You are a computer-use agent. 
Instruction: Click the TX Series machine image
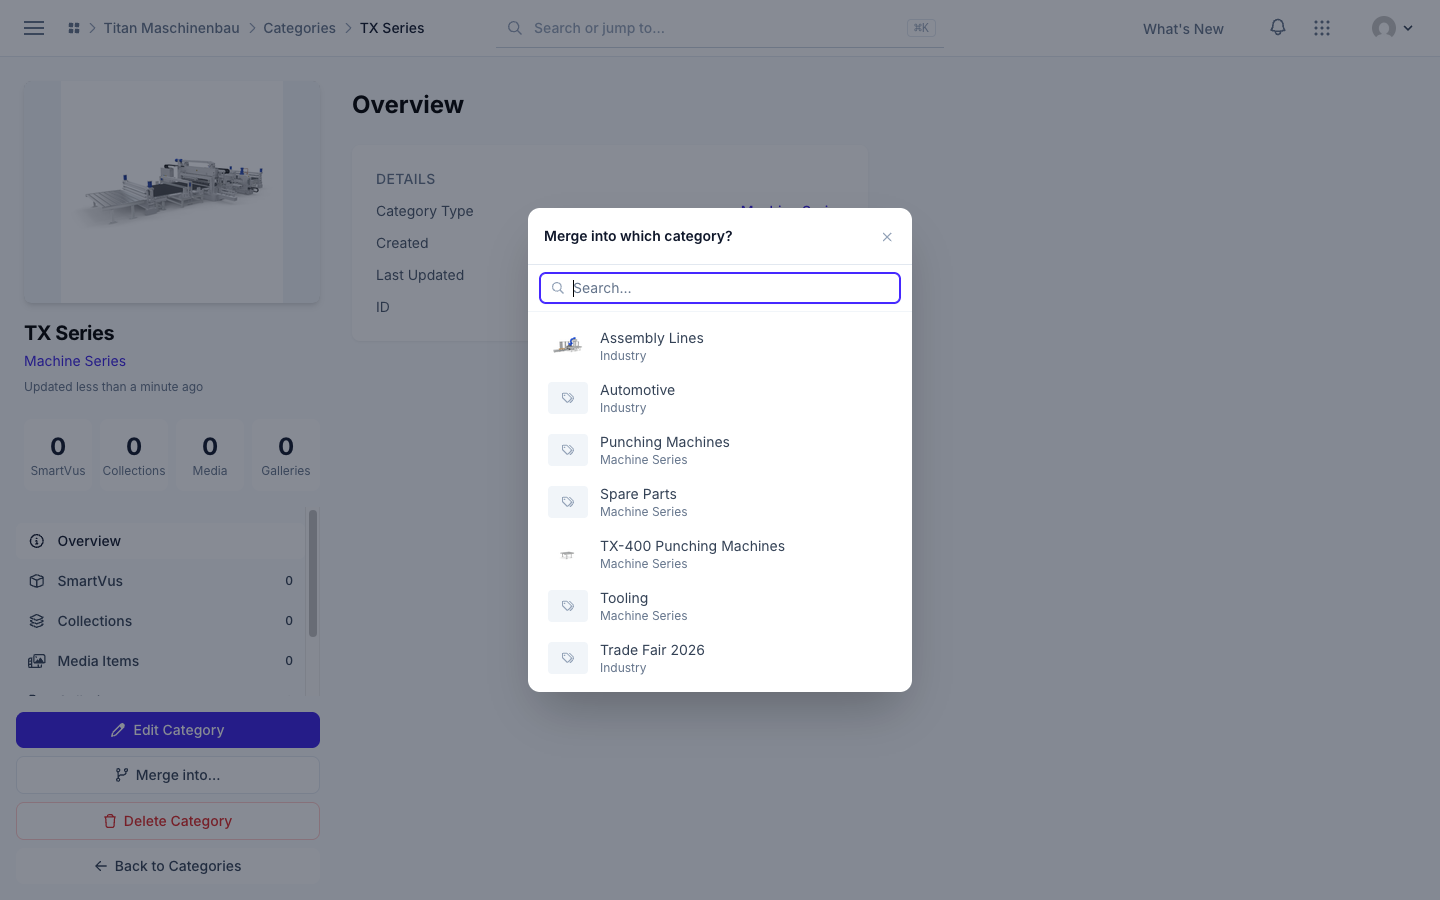[x=172, y=192]
